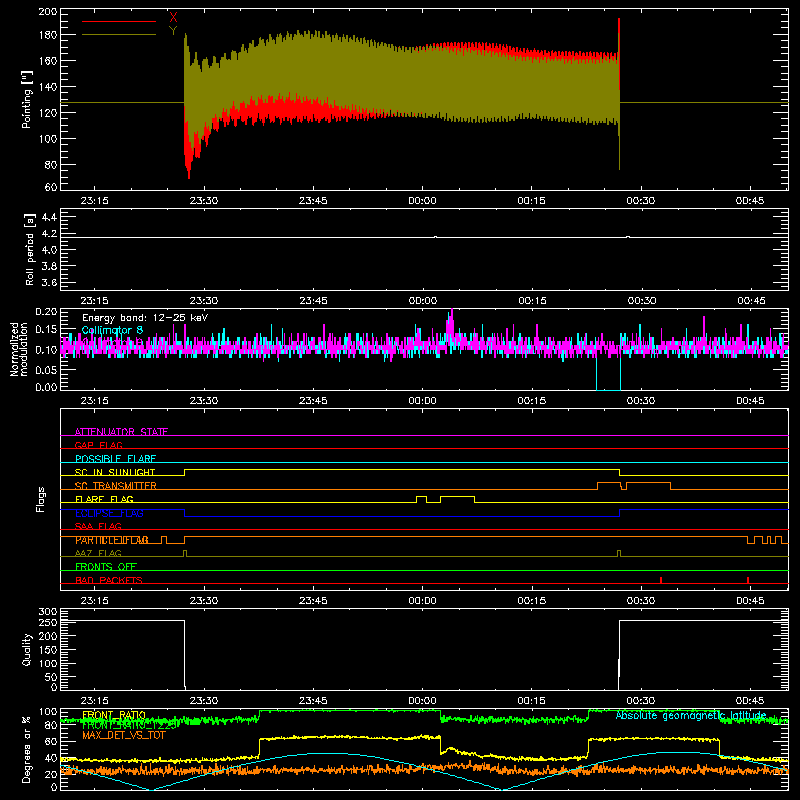
Task: Click the 60 tick on Pointing axis
Action: coord(51,187)
